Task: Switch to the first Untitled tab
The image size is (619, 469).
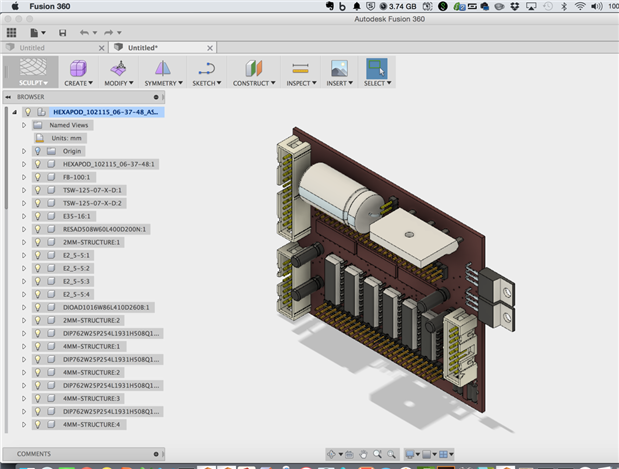Action: click(x=33, y=47)
